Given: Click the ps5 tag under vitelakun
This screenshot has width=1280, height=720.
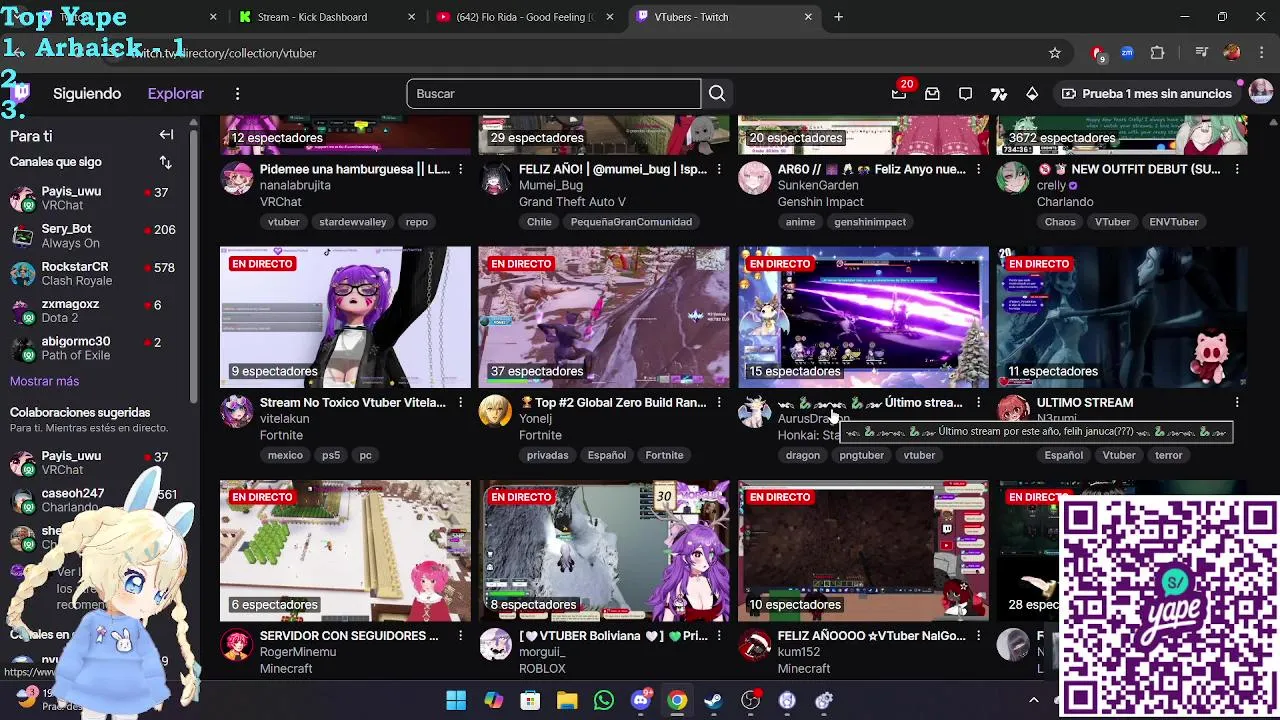Looking at the screenshot, I should coord(331,455).
